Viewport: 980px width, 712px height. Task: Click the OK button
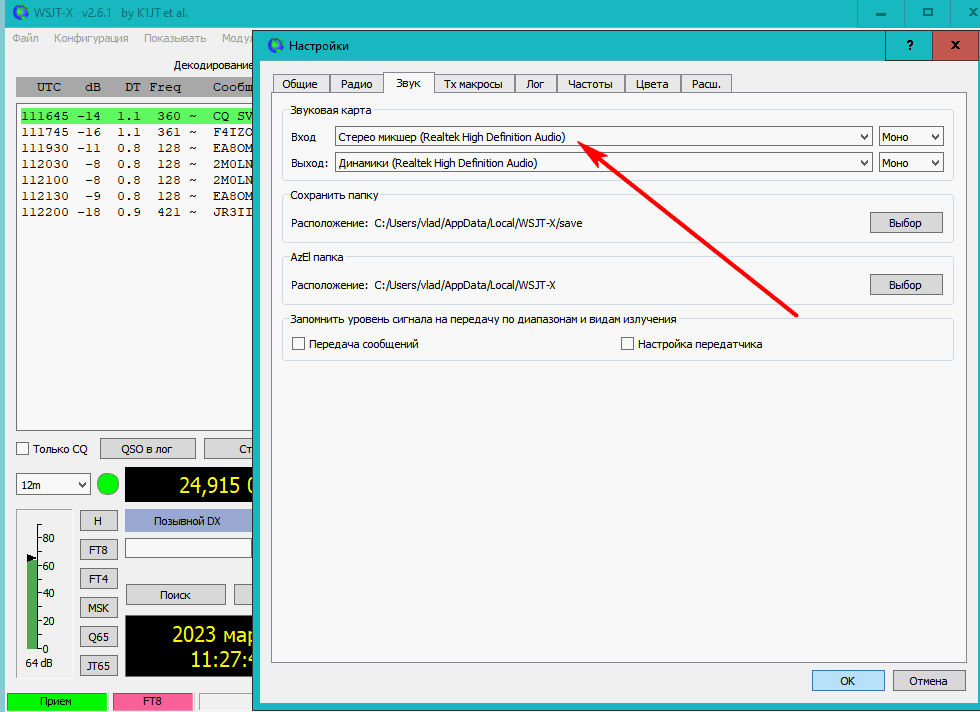pyautogui.click(x=848, y=681)
